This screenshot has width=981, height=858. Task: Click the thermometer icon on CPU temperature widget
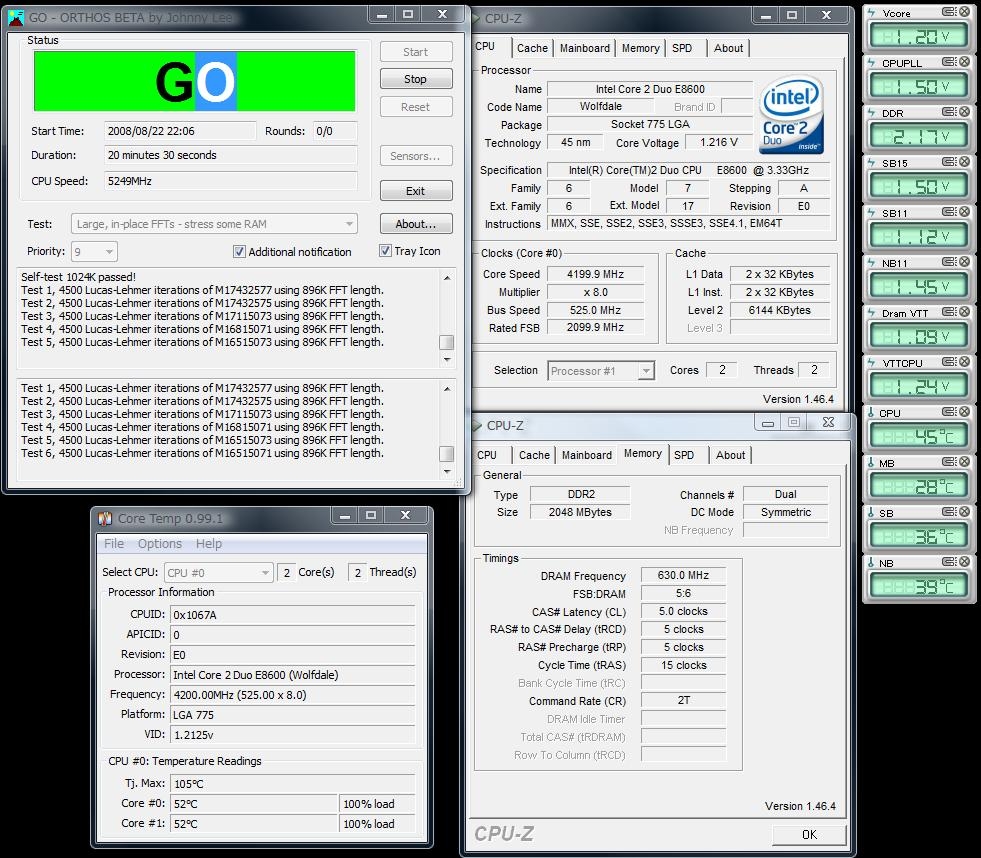pos(873,413)
